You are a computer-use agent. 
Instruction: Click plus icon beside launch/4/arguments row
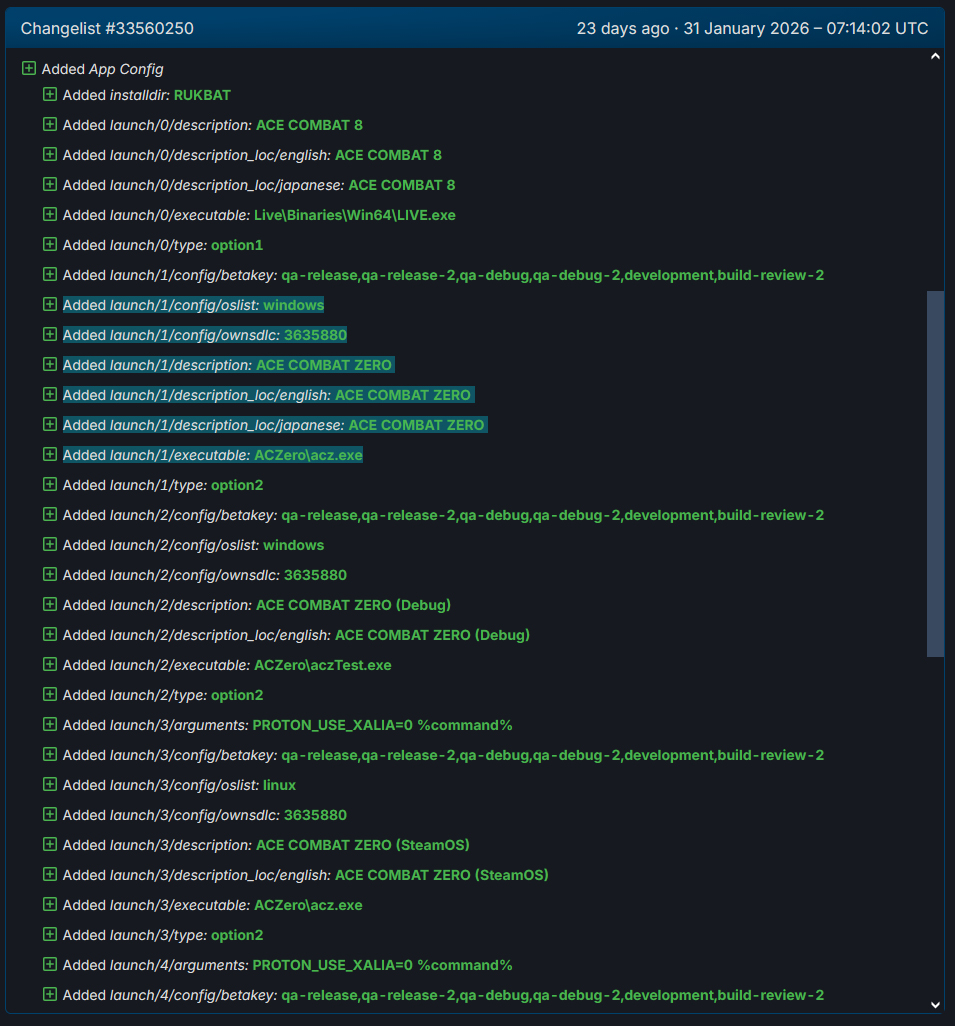click(x=50, y=964)
